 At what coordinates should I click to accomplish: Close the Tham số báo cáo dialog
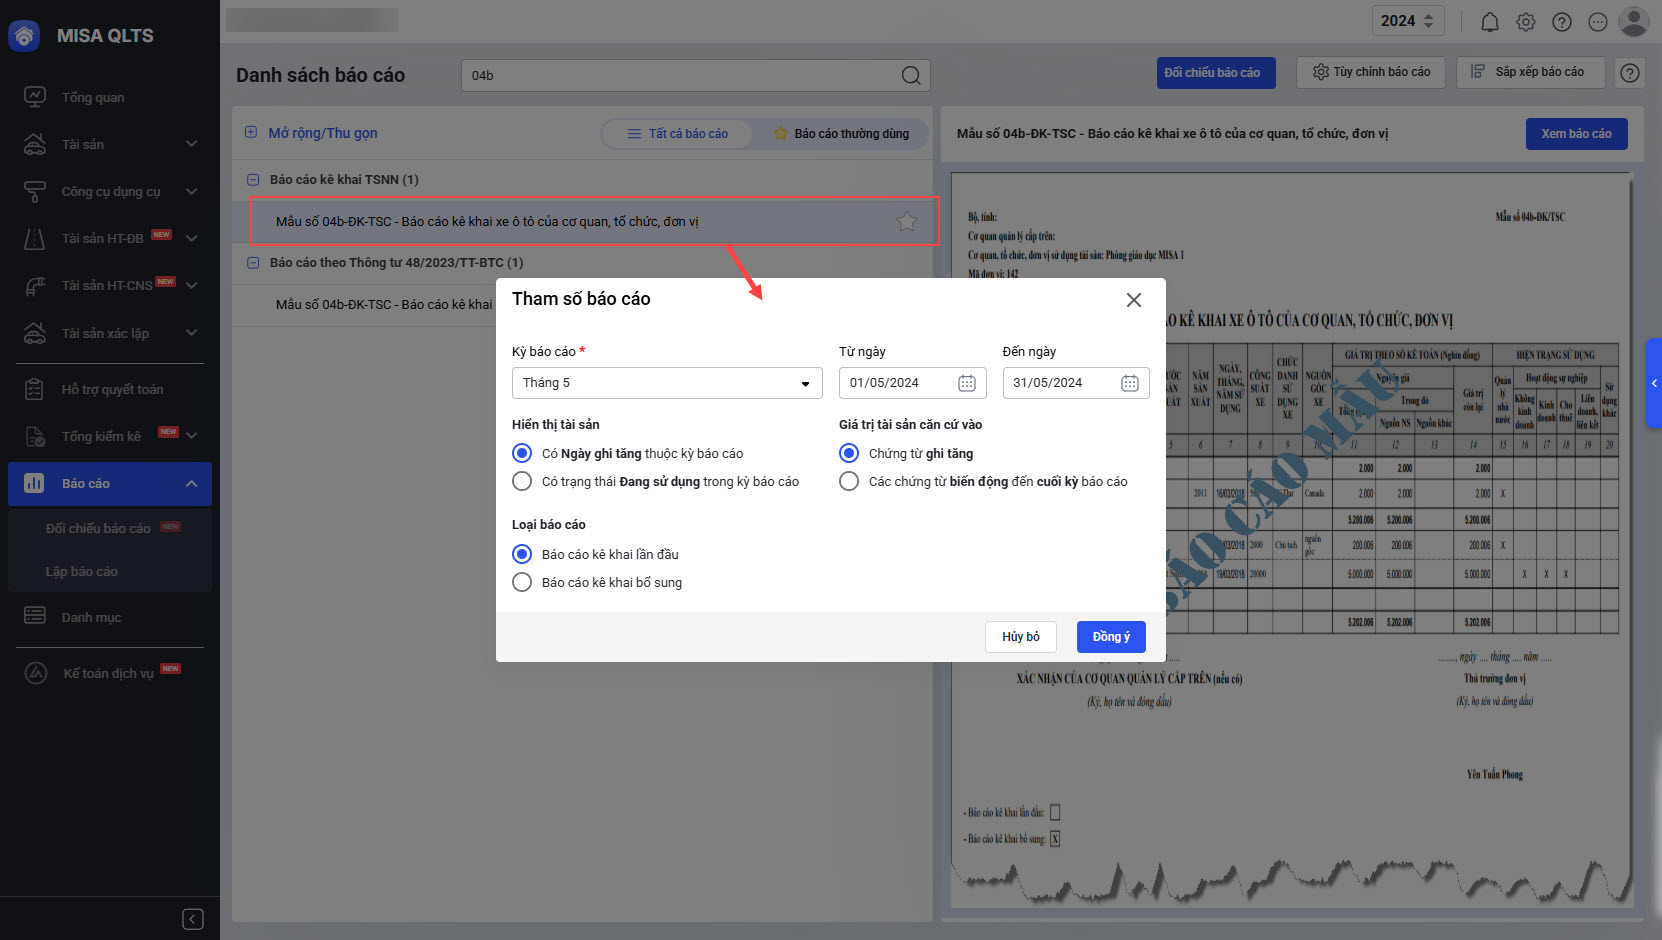(1133, 300)
